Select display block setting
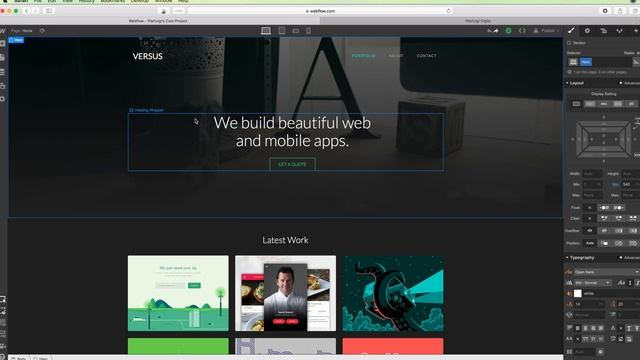The height and width of the screenshot is (360, 640). [576, 104]
